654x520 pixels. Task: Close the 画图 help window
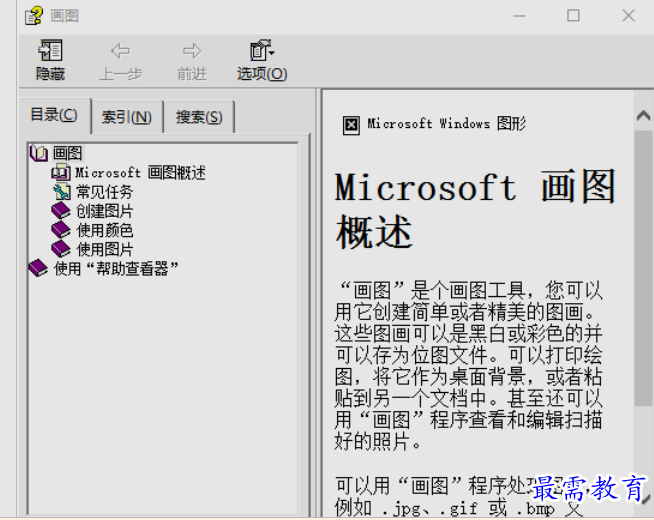coord(628,16)
